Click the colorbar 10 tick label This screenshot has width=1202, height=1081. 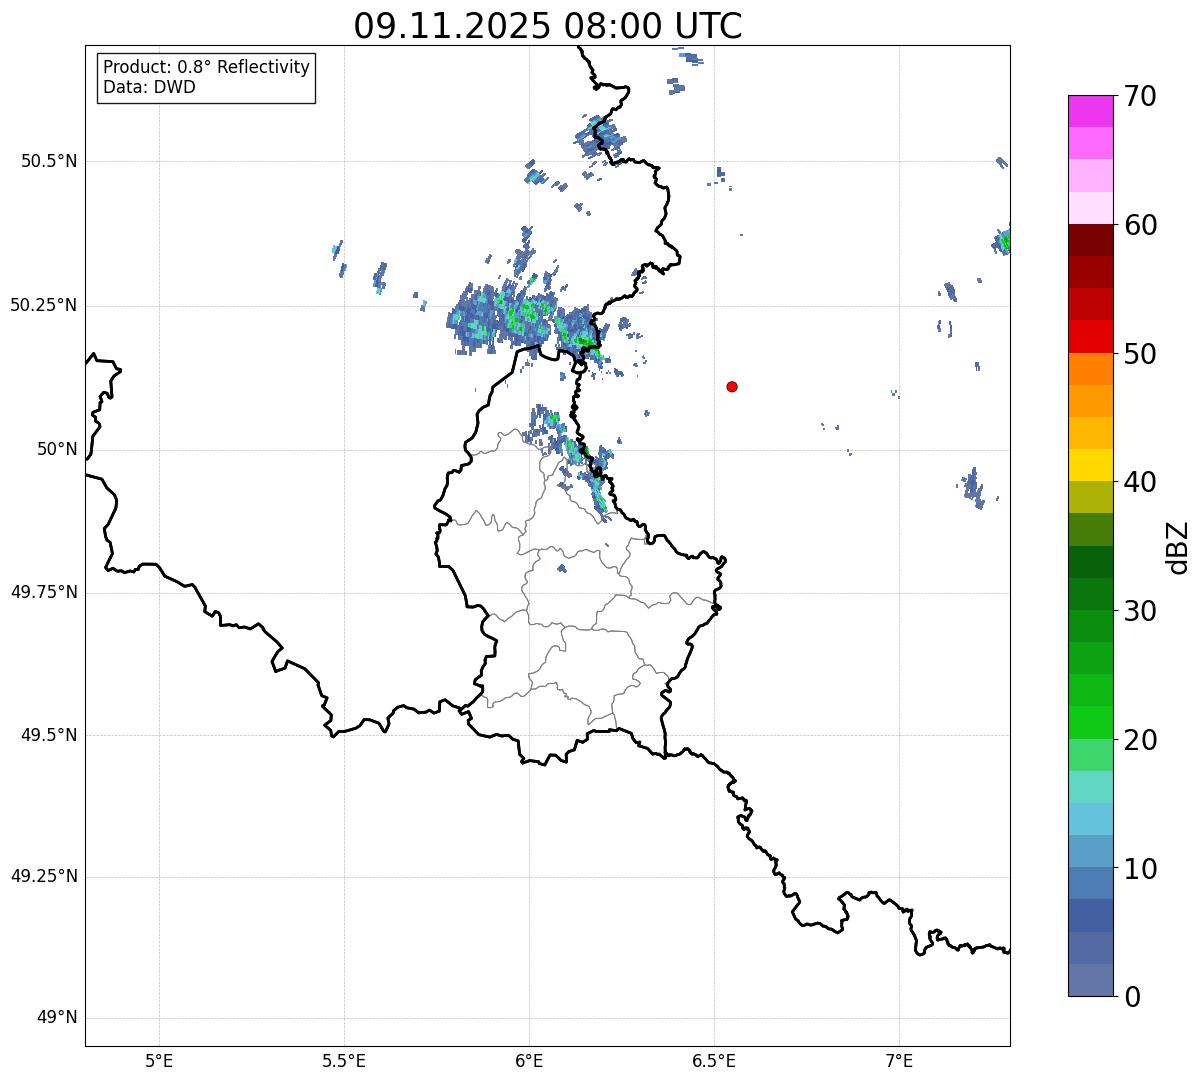point(1140,869)
